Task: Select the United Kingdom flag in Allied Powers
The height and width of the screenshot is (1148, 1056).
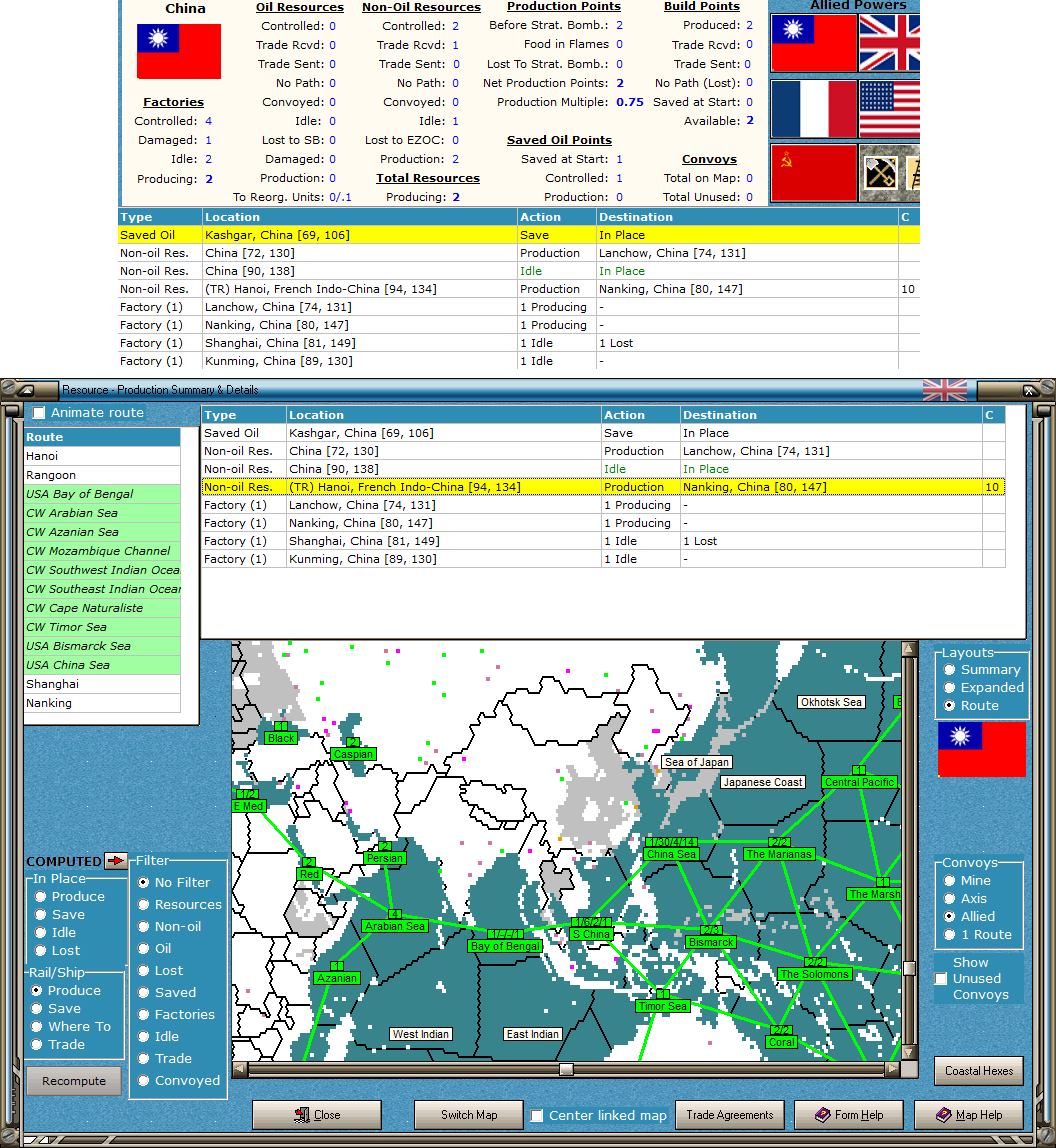Action: 888,43
